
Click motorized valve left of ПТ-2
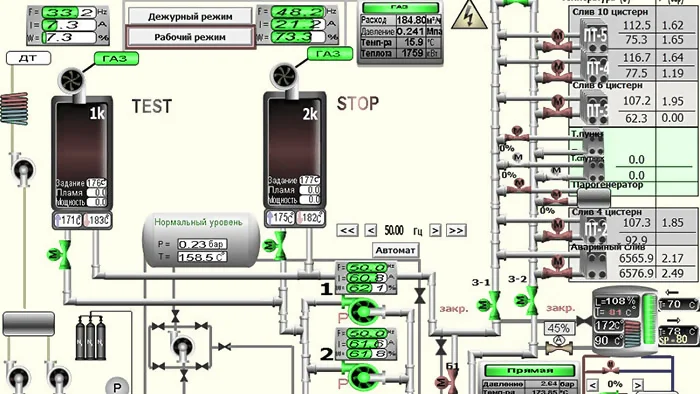coord(558,230)
